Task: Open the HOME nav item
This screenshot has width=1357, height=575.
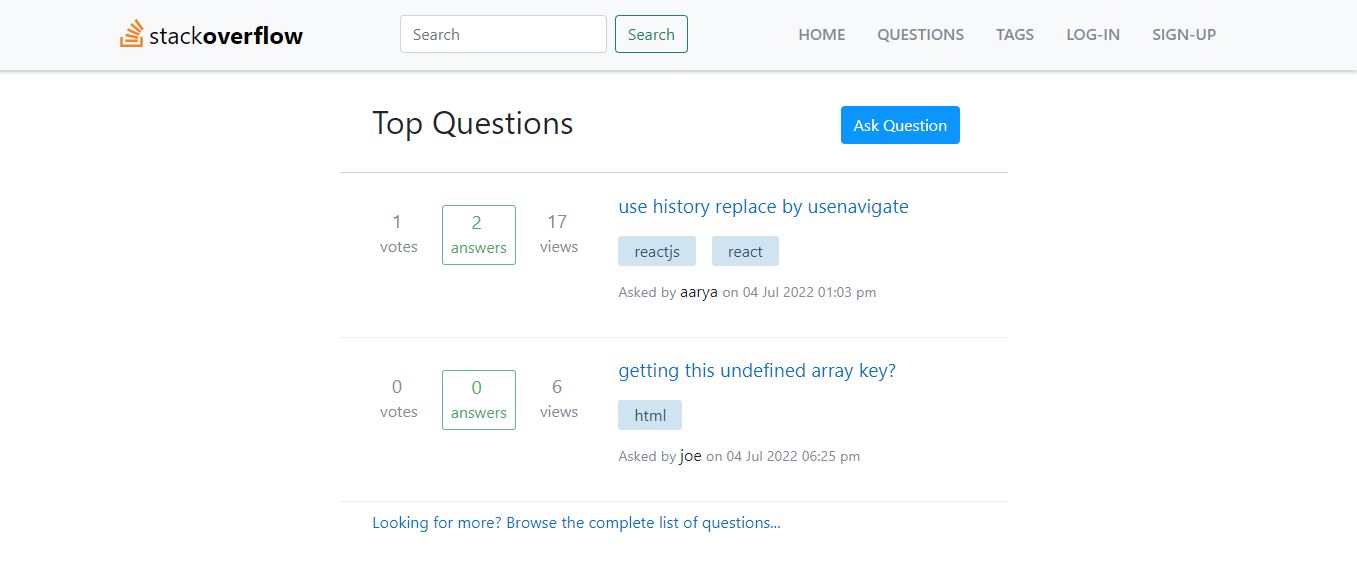Action: 822,34
